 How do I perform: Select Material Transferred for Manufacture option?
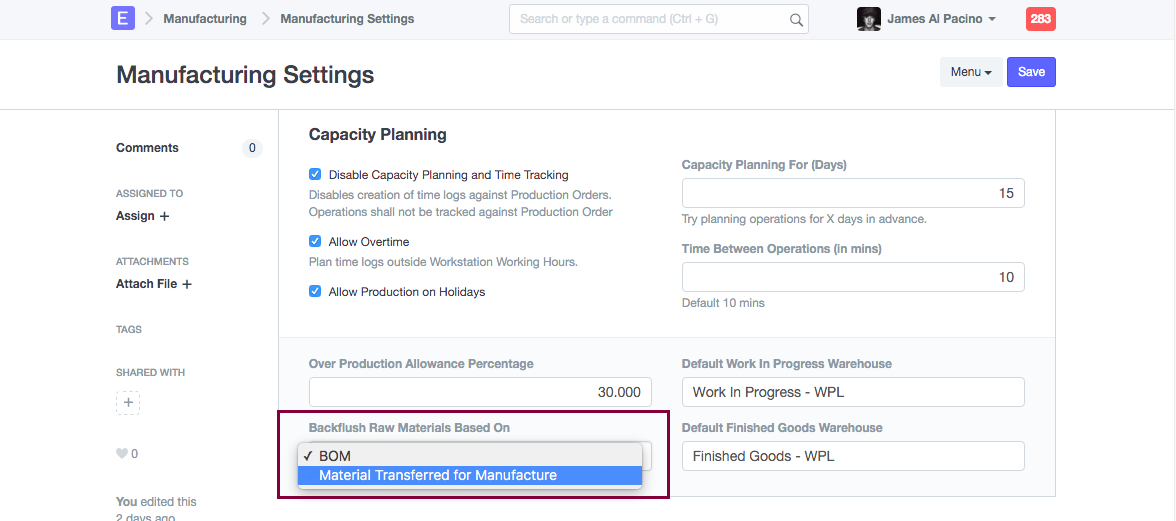coord(438,475)
